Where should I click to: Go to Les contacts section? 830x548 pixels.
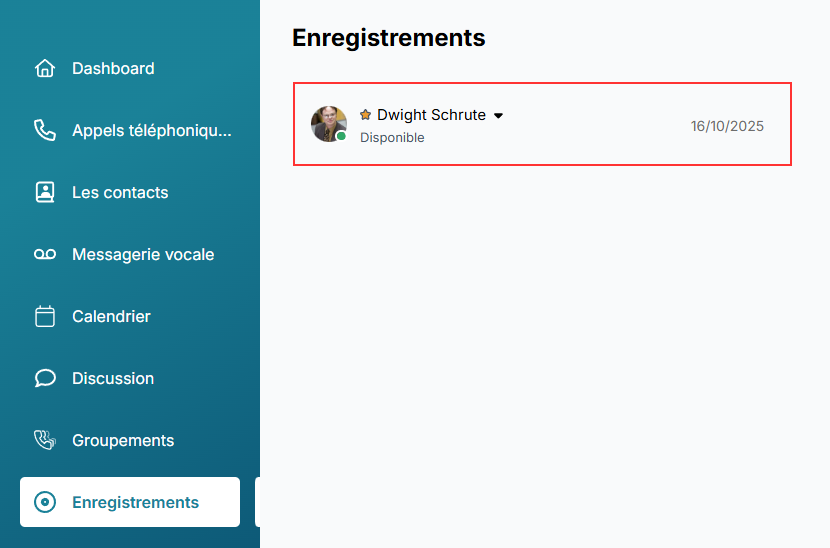pos(120,193)
